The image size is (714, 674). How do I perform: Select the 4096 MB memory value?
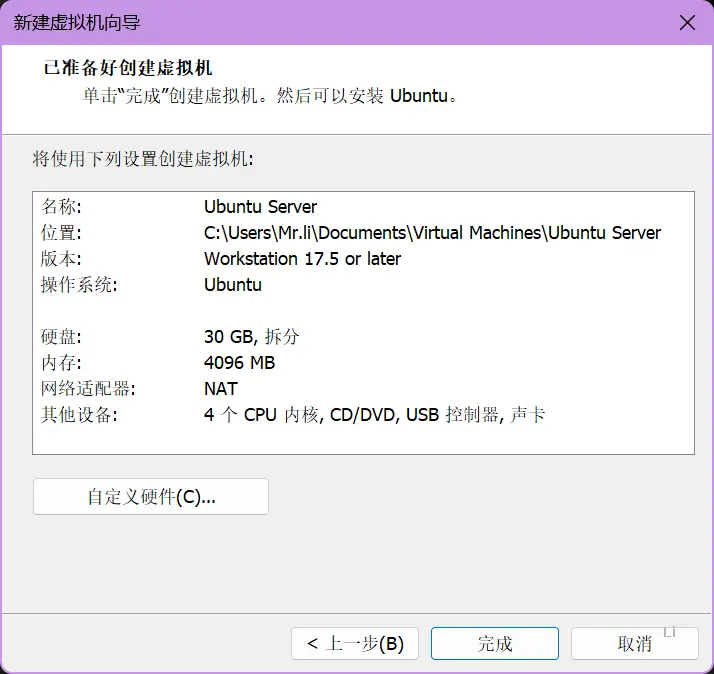pyautogui.click(x=240, y=363)
